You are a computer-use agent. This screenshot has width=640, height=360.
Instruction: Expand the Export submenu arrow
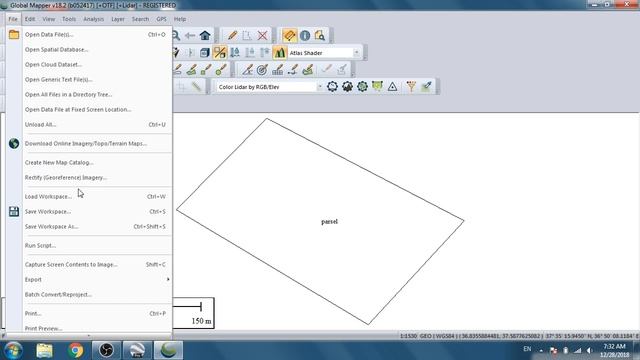[x=168, y=280]
